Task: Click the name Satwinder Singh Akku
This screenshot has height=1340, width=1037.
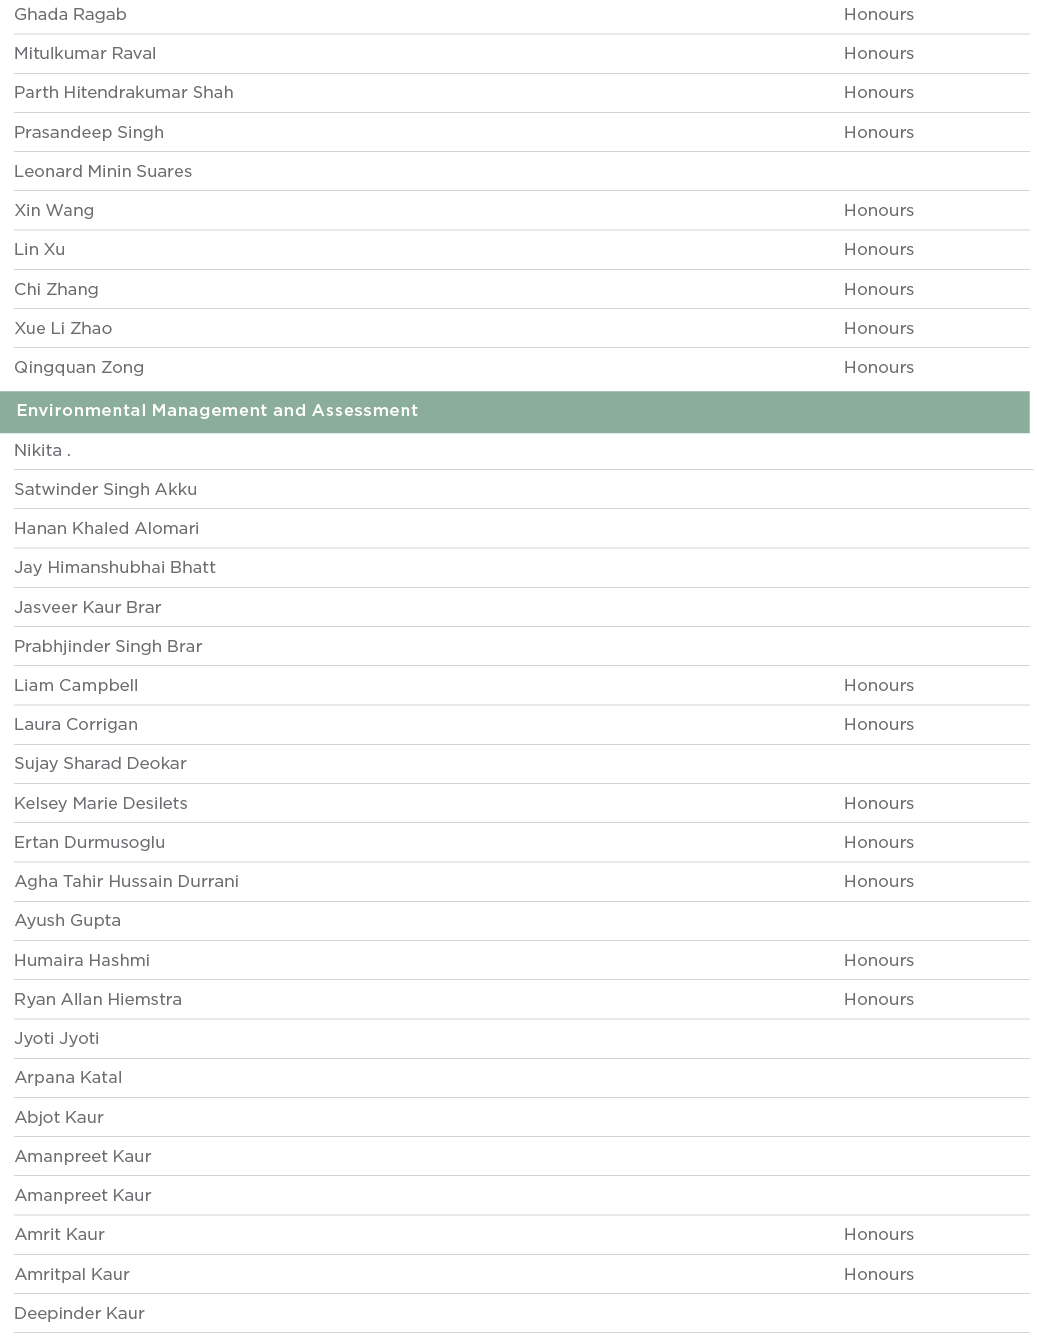Action: 105,490
